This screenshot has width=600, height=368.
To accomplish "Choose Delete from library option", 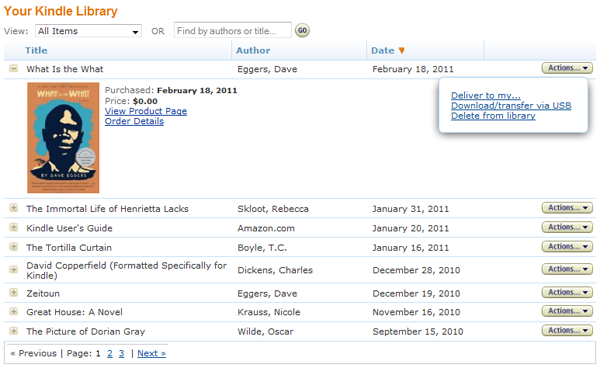I will click(493, 116).
